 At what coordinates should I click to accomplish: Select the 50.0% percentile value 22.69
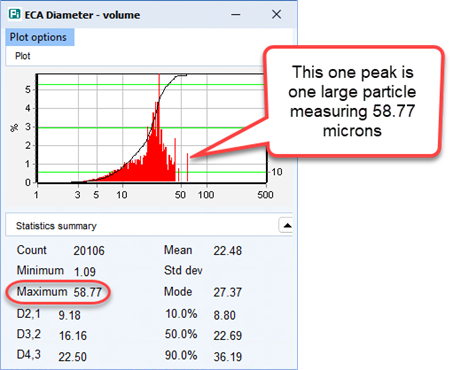(228, 336)
